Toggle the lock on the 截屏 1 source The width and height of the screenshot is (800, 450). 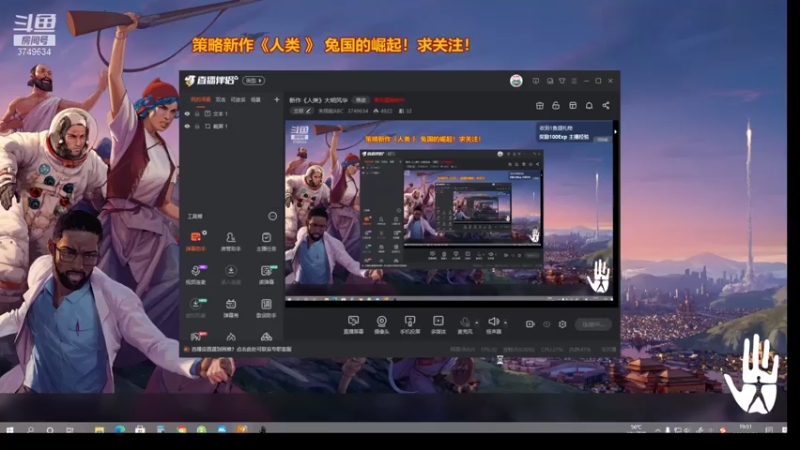[x=197, y=126]
